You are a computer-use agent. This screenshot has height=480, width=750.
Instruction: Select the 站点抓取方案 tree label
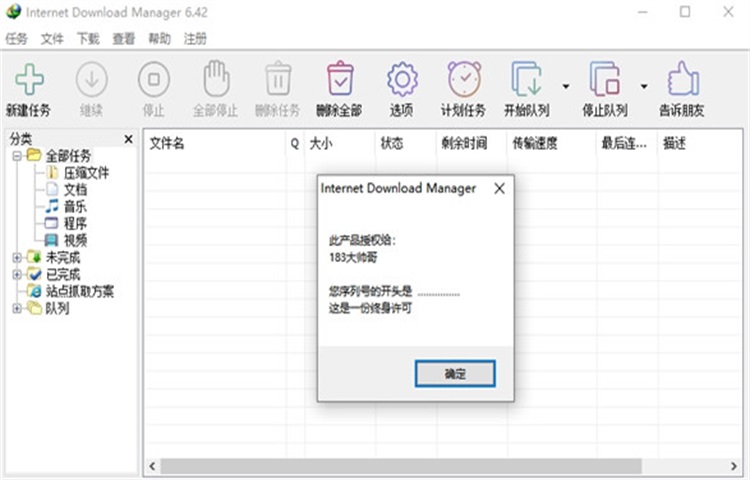coord(80,291)
